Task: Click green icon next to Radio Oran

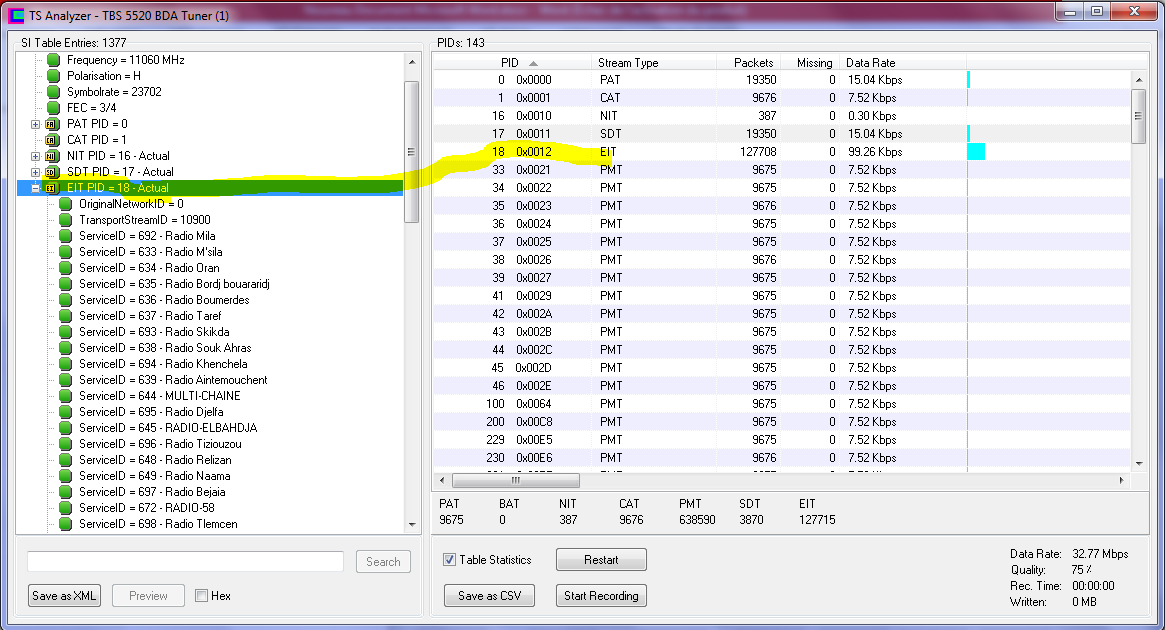Action: 66,268
